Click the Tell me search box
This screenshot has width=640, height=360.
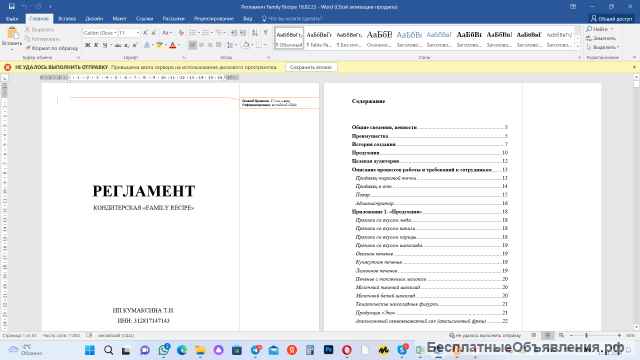tap(291, 19)
